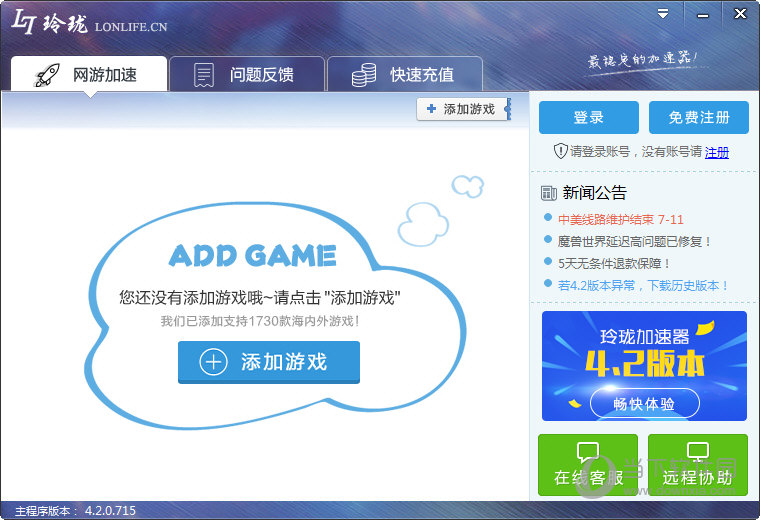Click the text 我们已添加支持1730款海内外游戏
Screen dimensions: 760x520
point(260,321)
